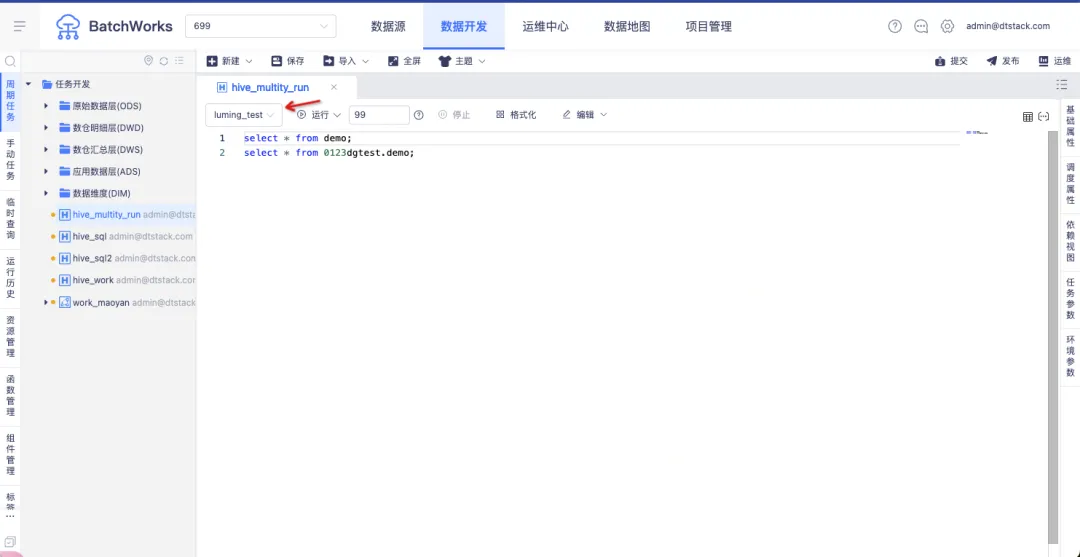Switch to 项目管理 menu

point(709,27)
